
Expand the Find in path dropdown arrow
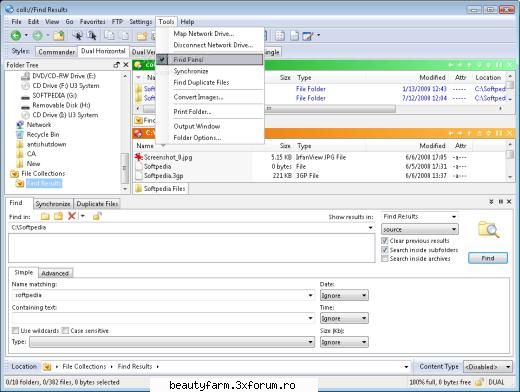coord(370,228)
